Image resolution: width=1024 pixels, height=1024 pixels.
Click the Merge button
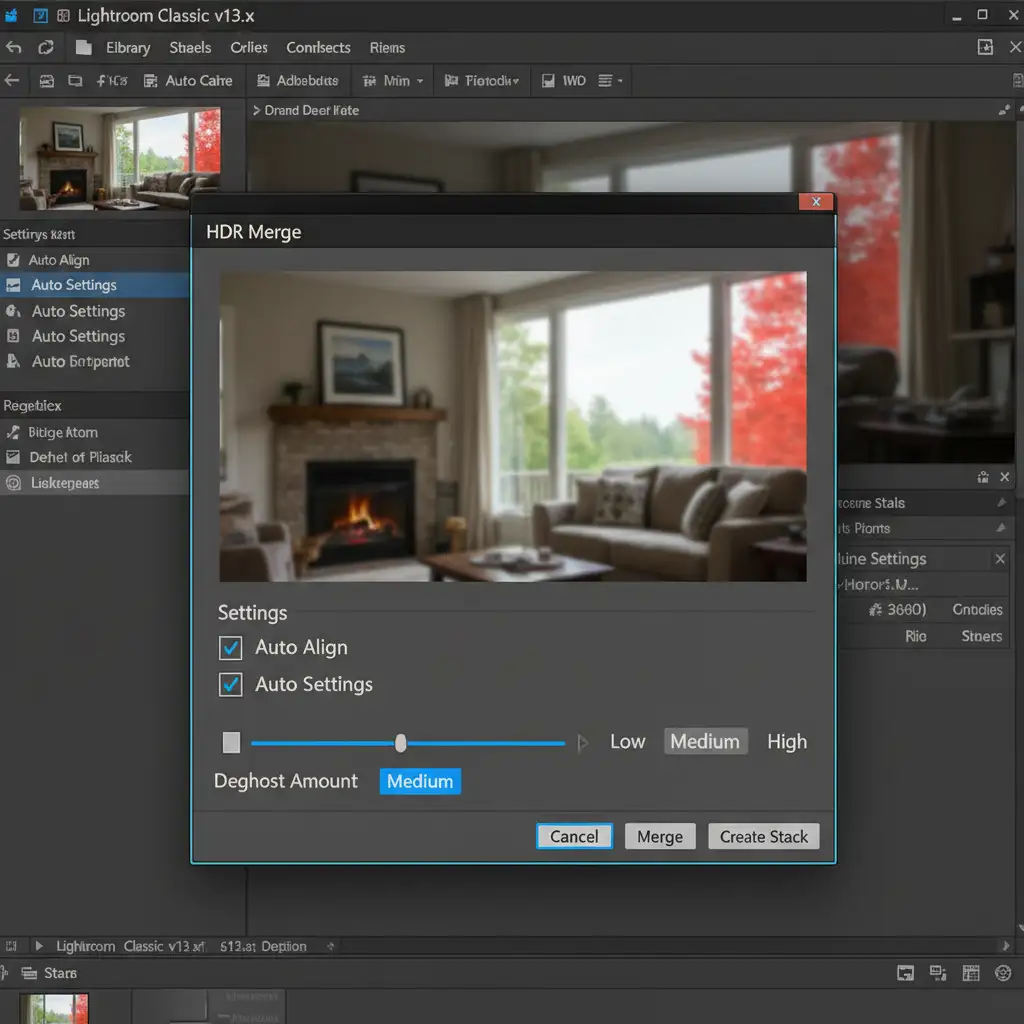[660, 837]
